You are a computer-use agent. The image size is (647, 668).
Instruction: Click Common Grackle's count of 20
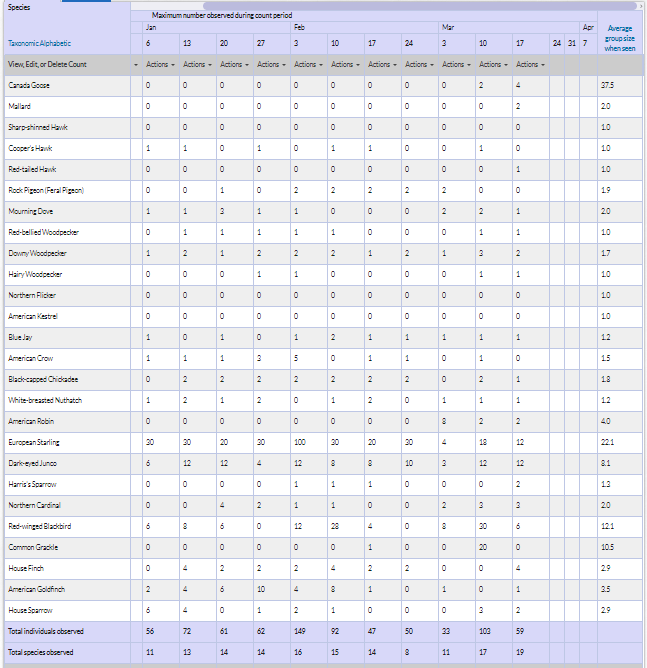tap(483, 547)
